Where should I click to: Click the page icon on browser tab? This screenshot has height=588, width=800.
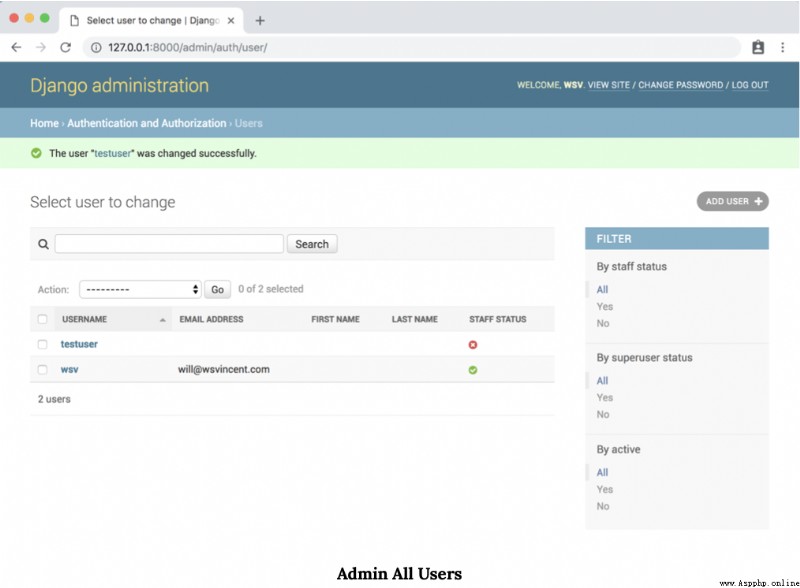[x=74, y=20]
